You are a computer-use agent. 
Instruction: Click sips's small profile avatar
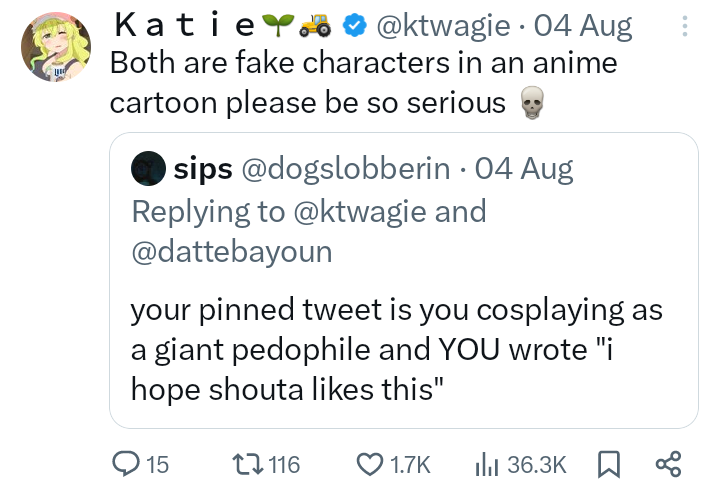click(148, 168)
